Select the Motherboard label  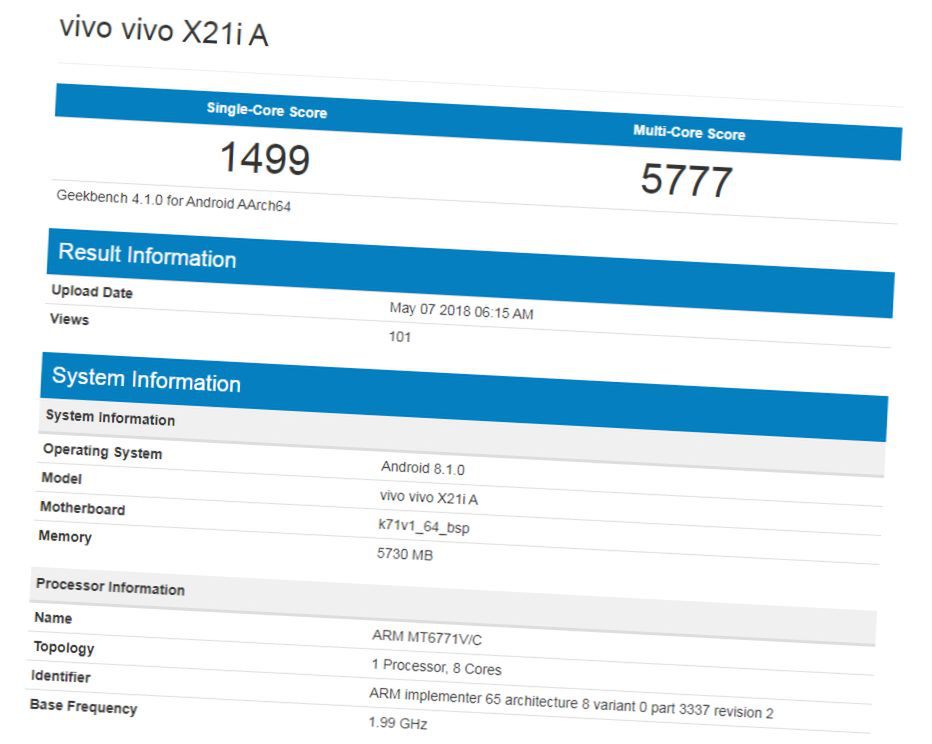pyautogui.click(x=83, y=508)
